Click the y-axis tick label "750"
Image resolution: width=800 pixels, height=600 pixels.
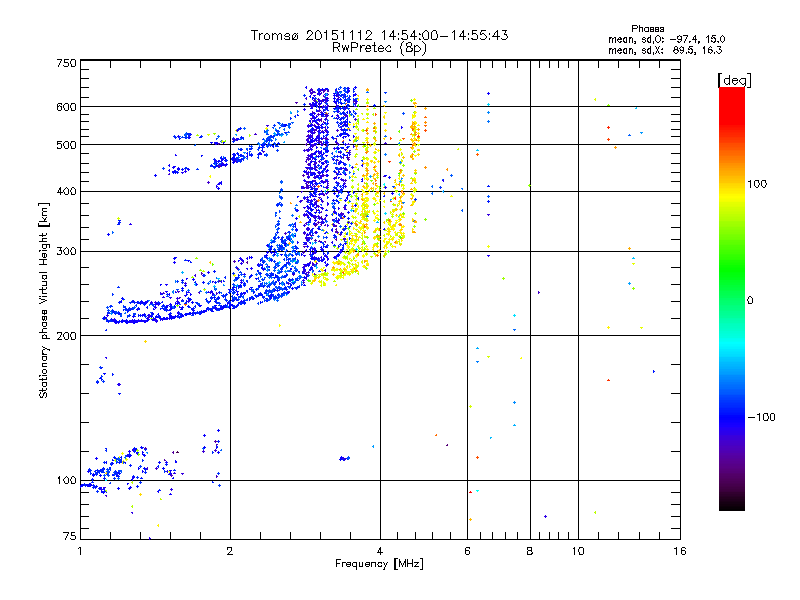coord(66,63)
